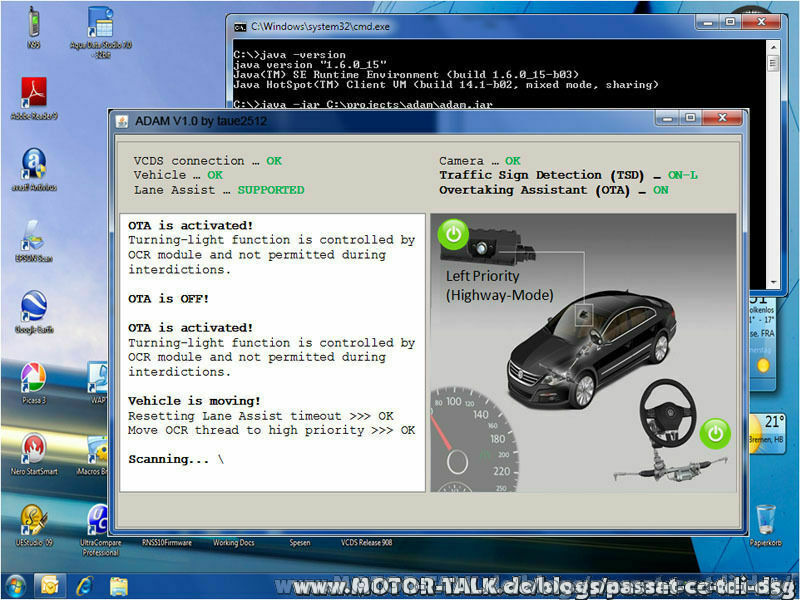Click the weather gadget showing 21°
800x600 pixels.
click(x=765, y=433)
